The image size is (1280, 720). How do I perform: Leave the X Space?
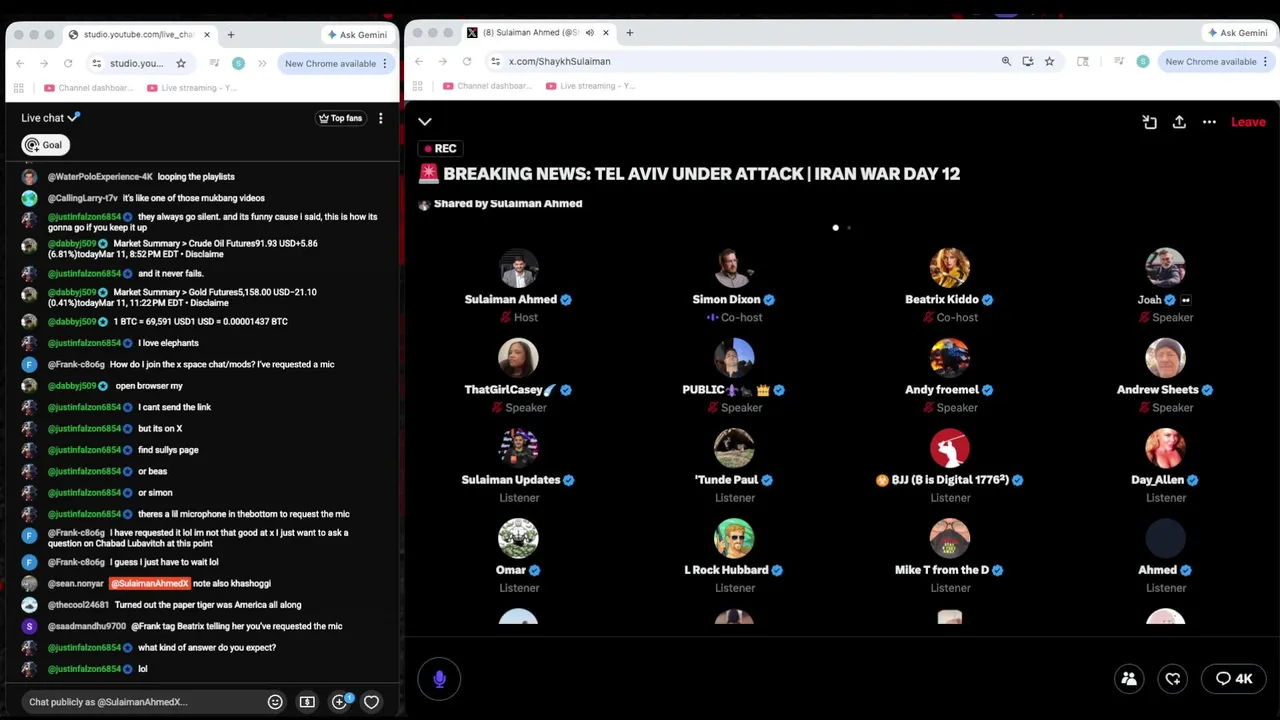(1248, 122)
